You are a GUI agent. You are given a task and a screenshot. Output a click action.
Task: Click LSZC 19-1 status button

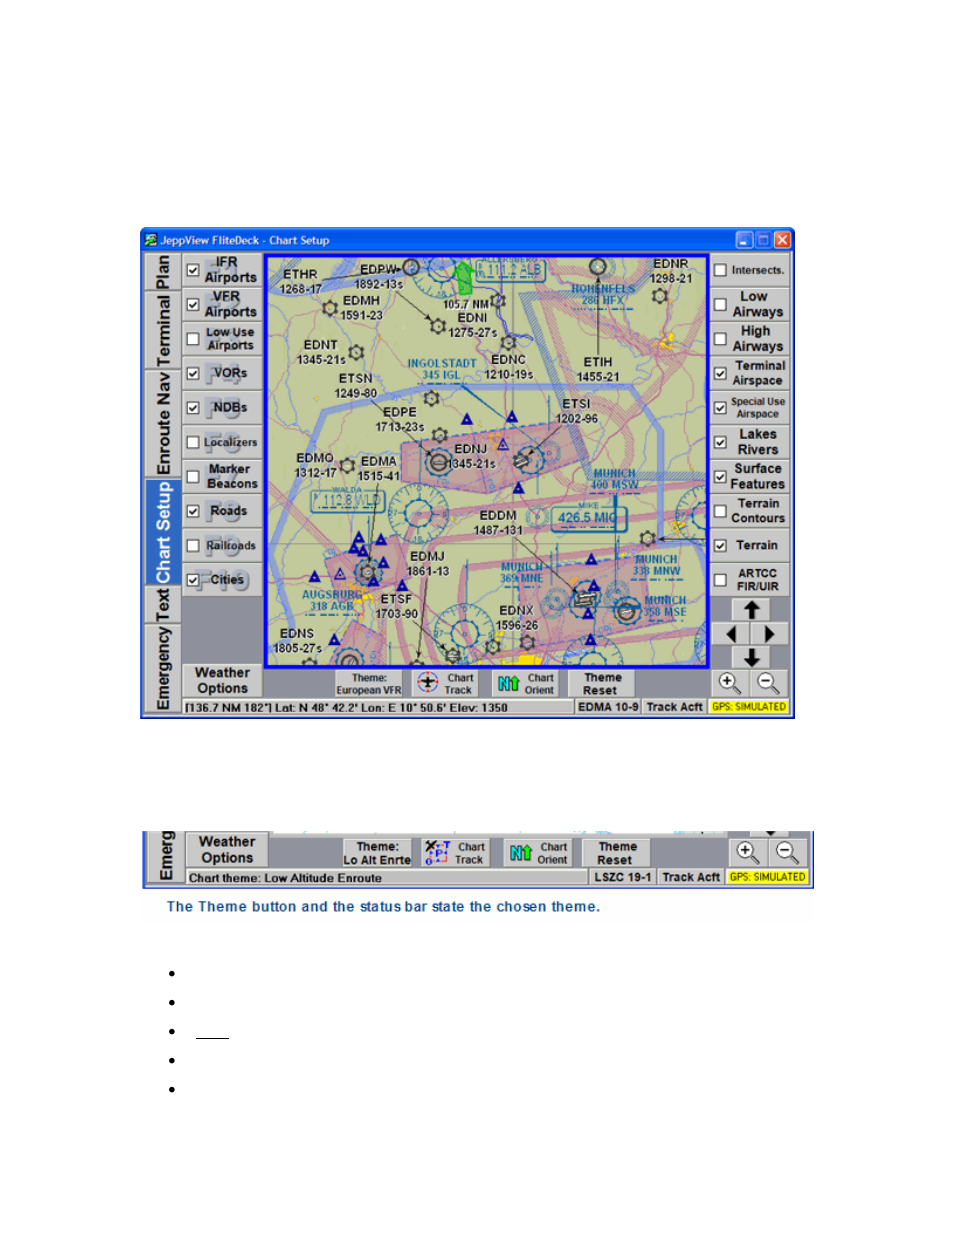[x=622, y=877]
